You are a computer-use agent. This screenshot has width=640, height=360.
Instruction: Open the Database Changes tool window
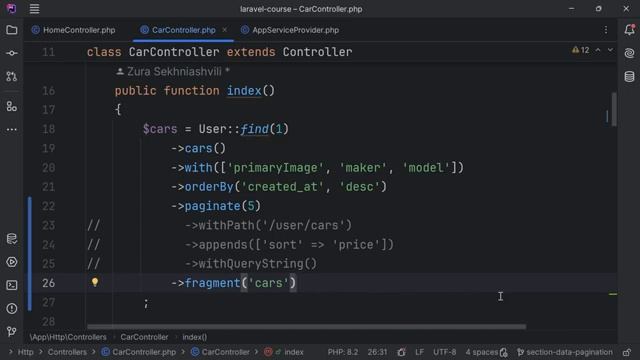click(x=11, y=239)
